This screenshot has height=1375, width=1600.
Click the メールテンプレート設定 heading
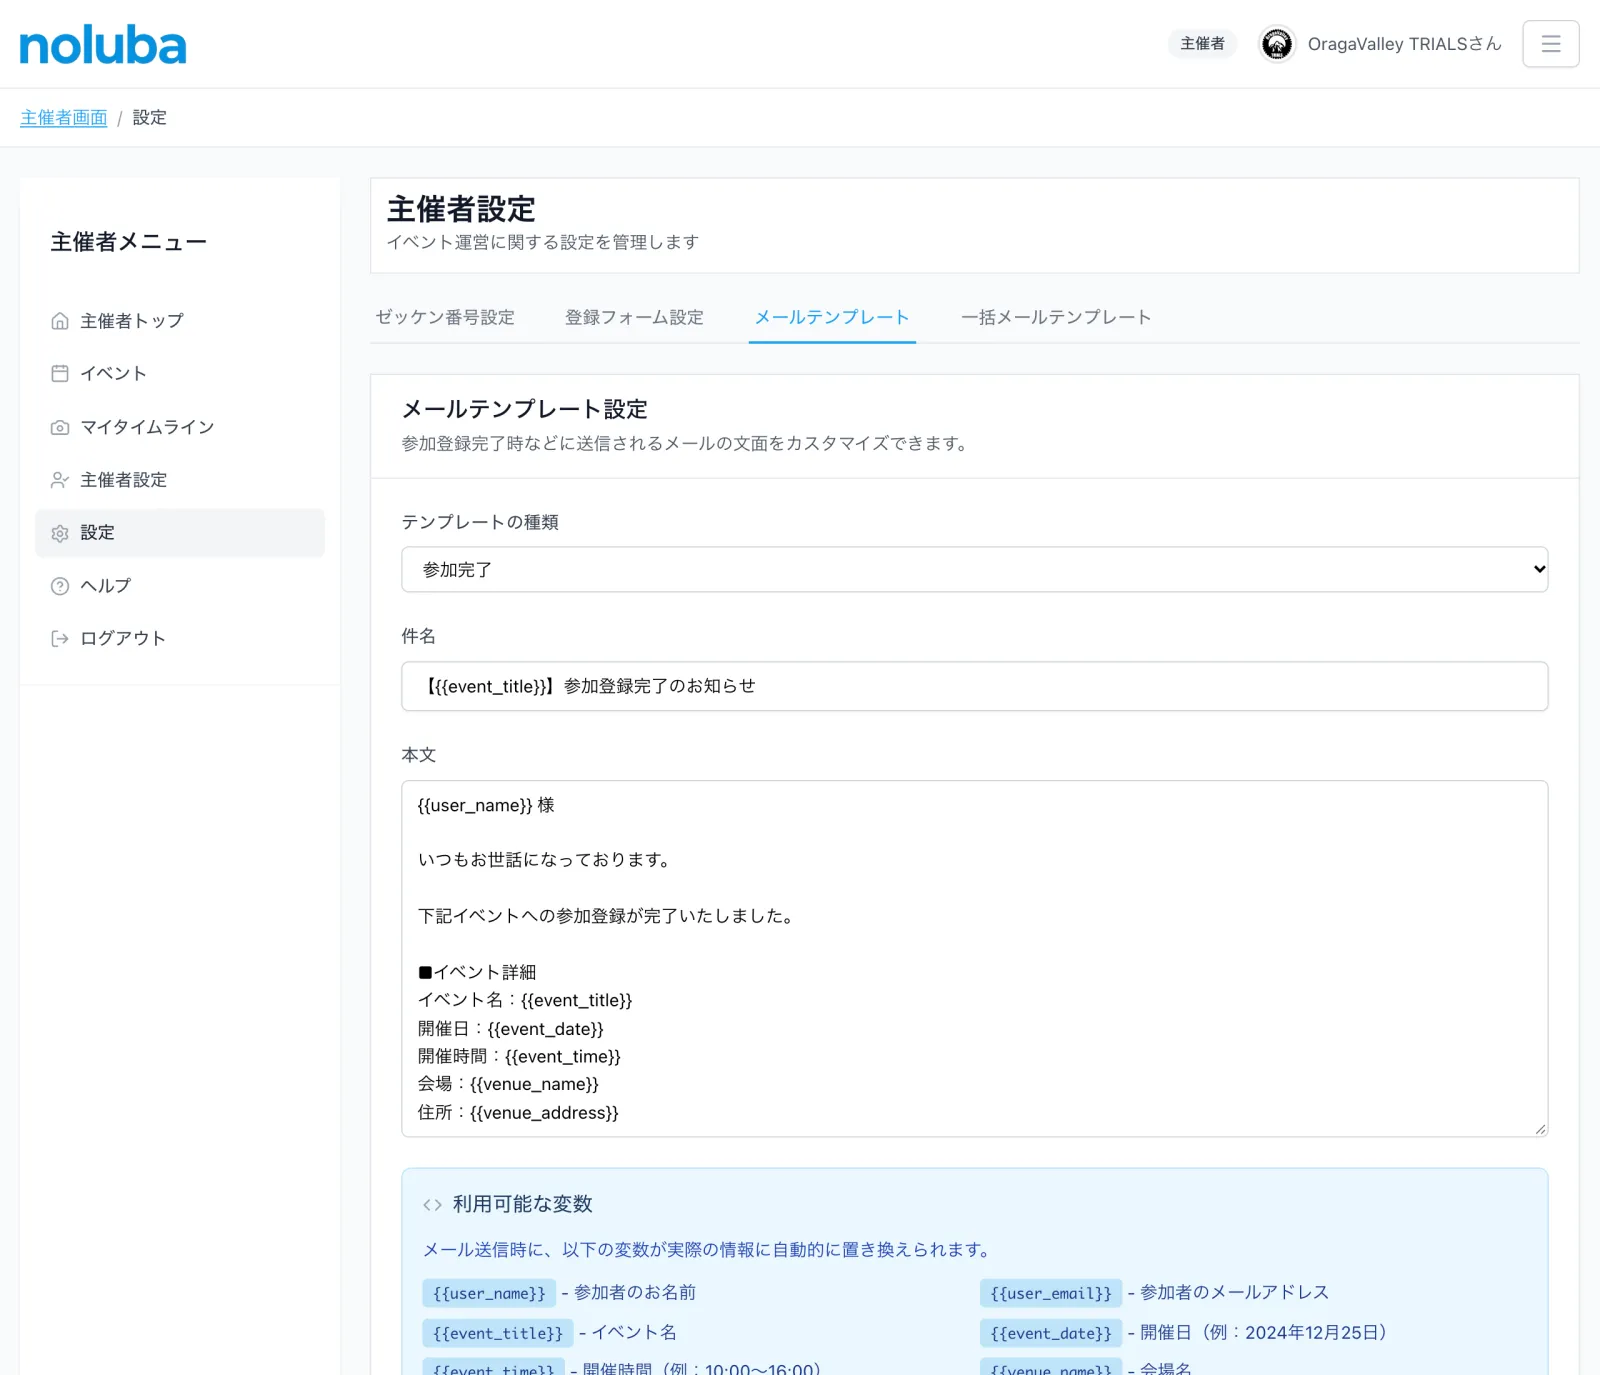pyautogui.click(x=525, y=409)
